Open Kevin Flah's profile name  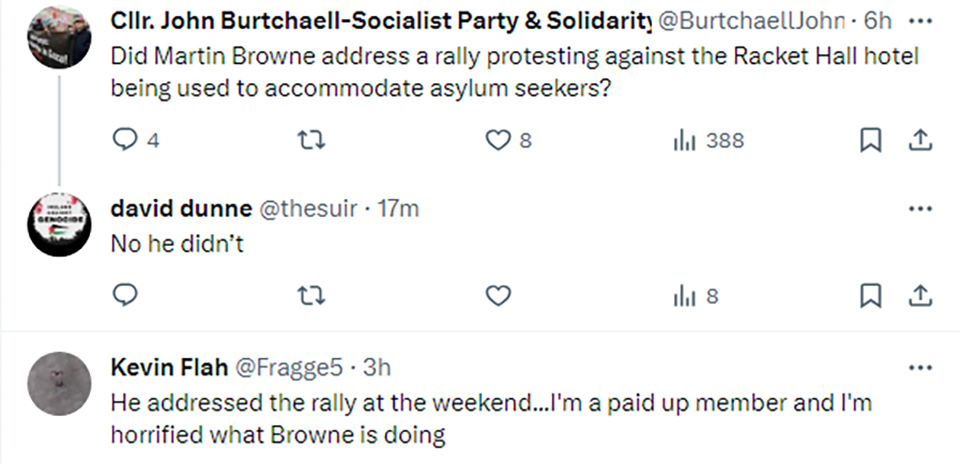pos(167,367)
